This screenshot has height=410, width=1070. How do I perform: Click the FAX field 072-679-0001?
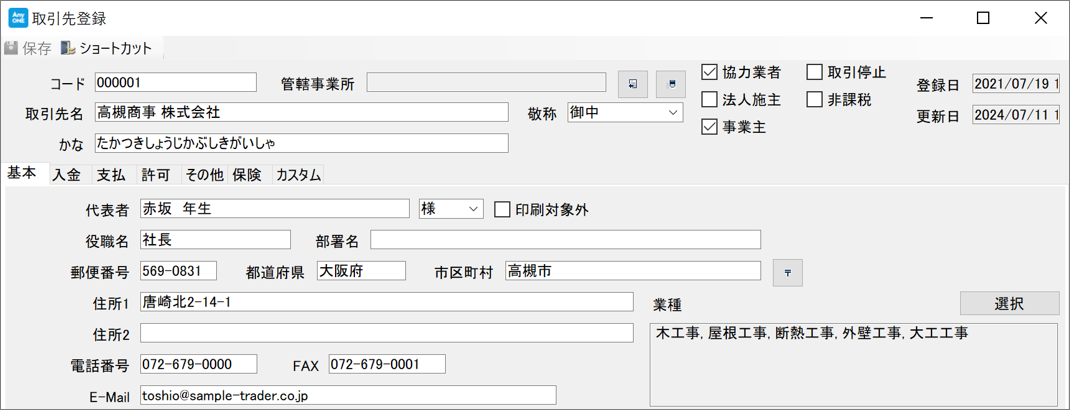tap(387, 364)
